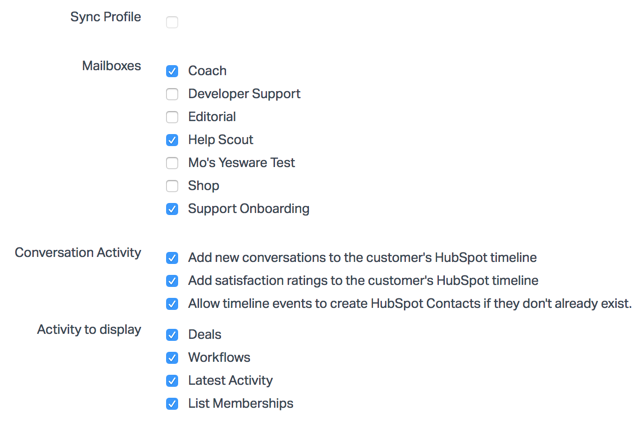Image resolution: width=644 pixels, height=421 pixels.
Task: Toggle the add new conversations checkbox
Action: pos(172,258)
